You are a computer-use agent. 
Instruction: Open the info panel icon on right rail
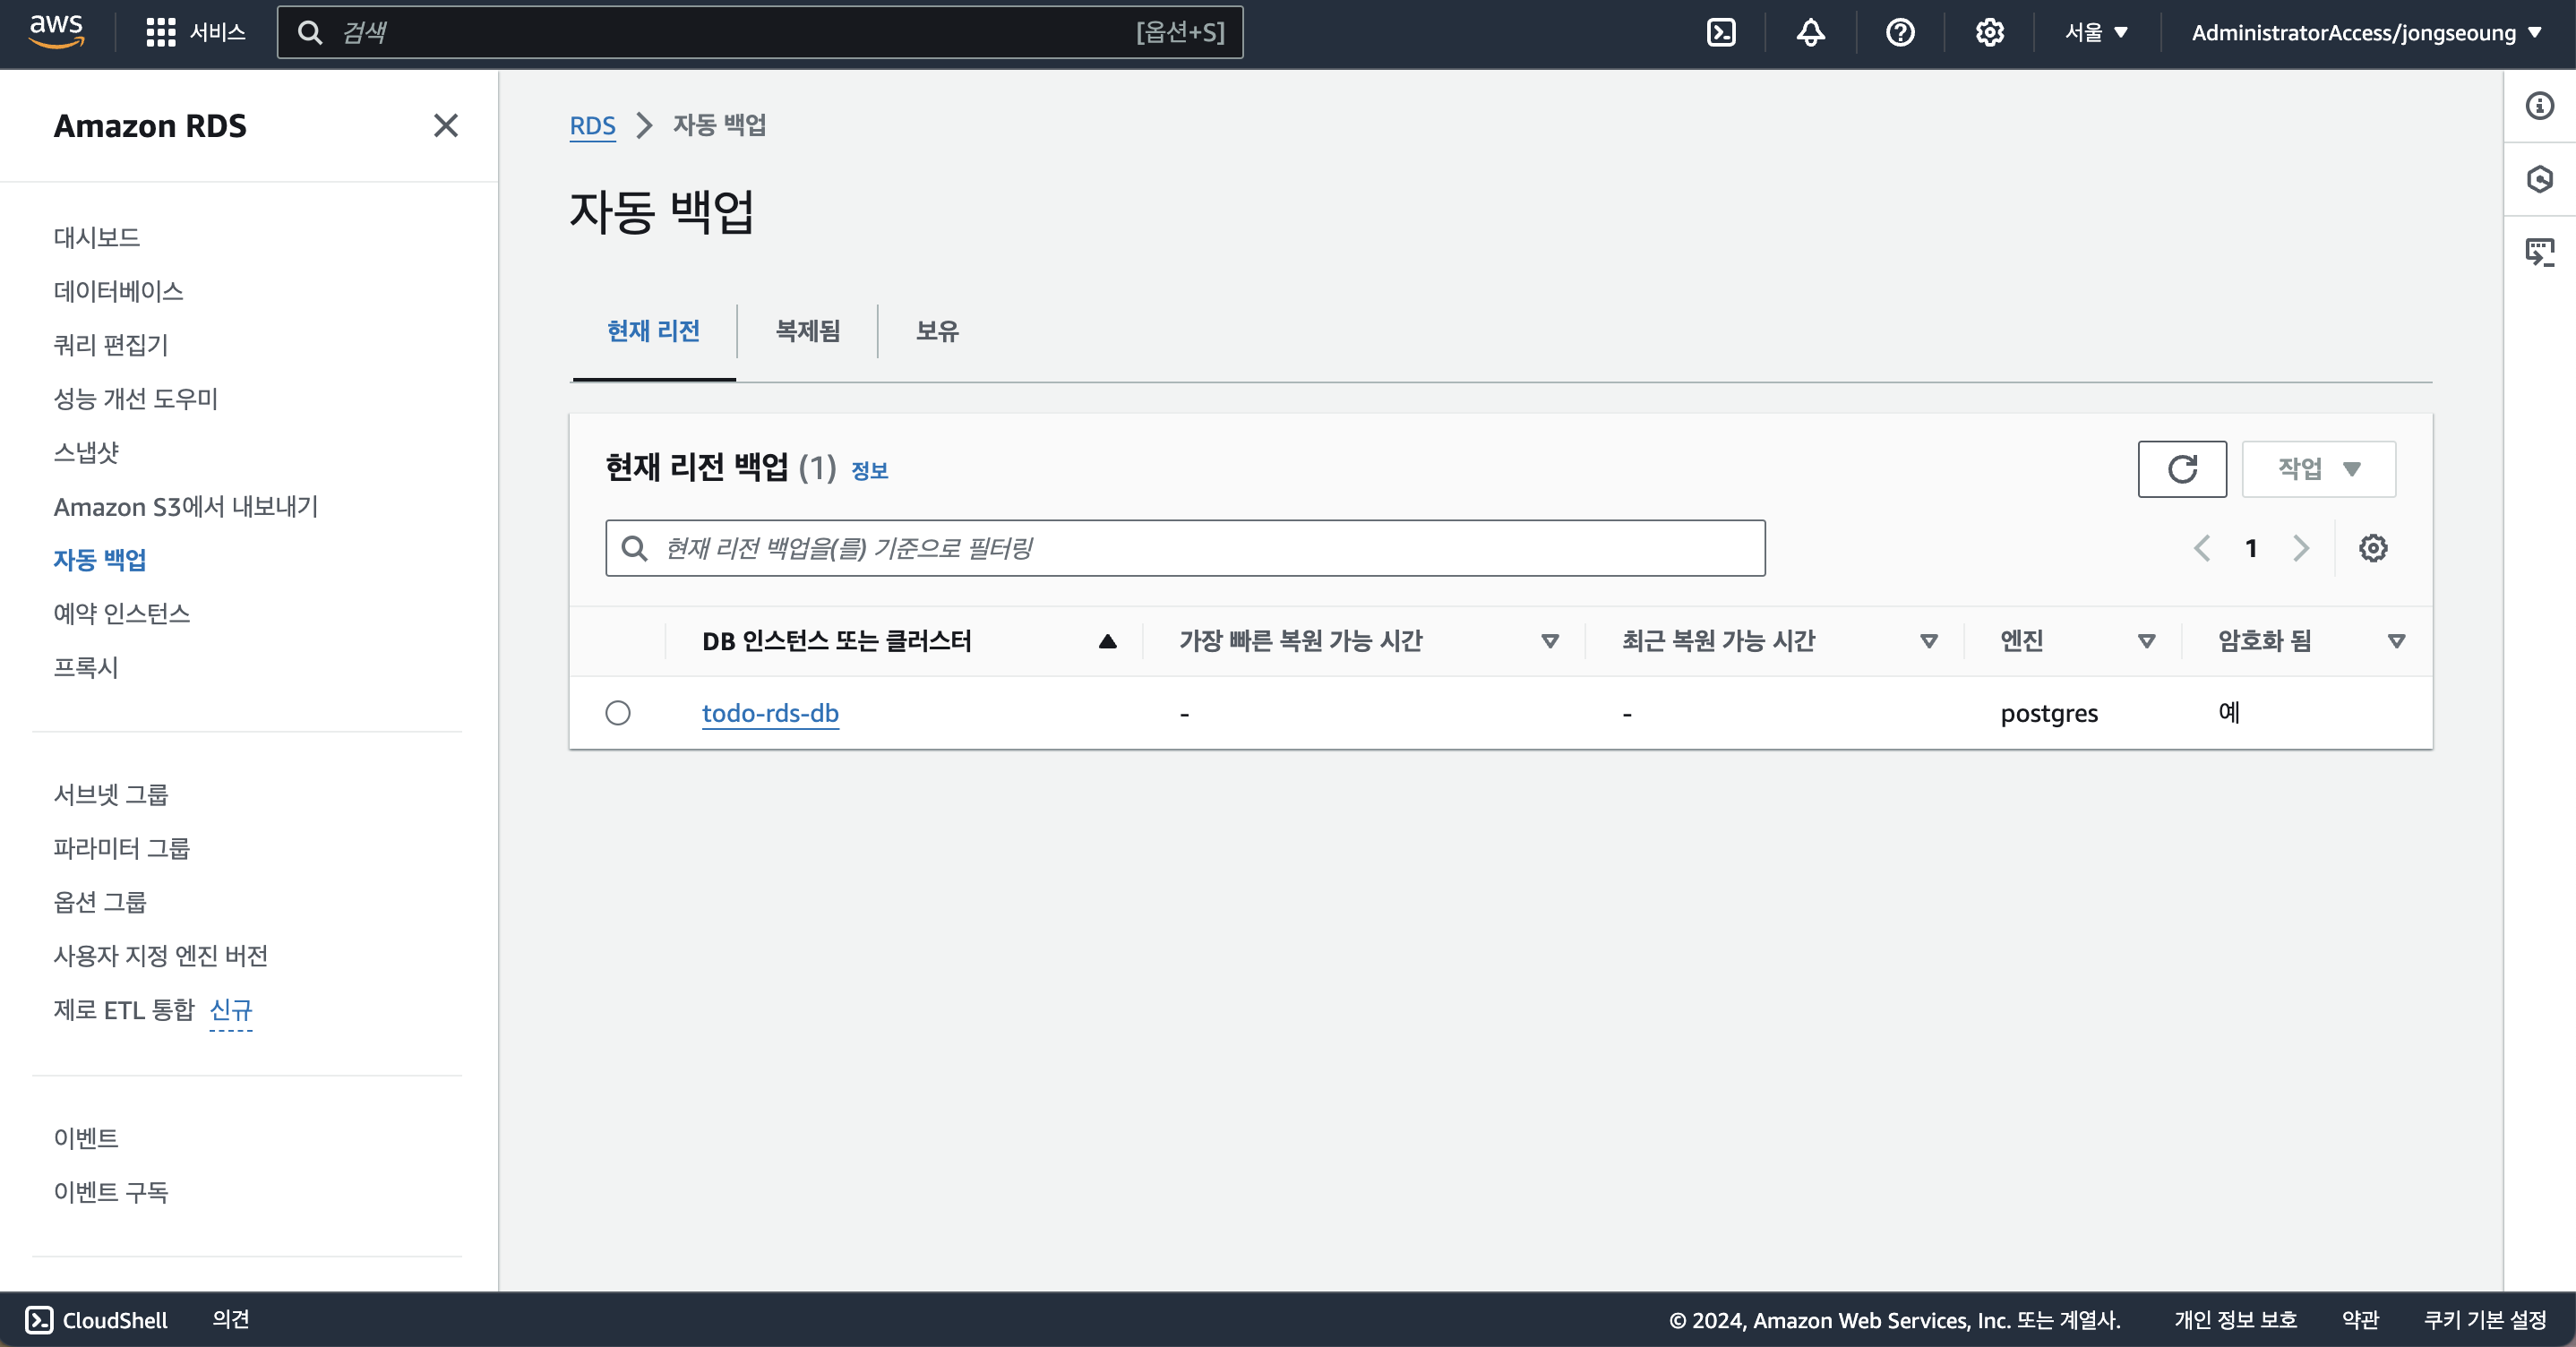click(2539, 106)
